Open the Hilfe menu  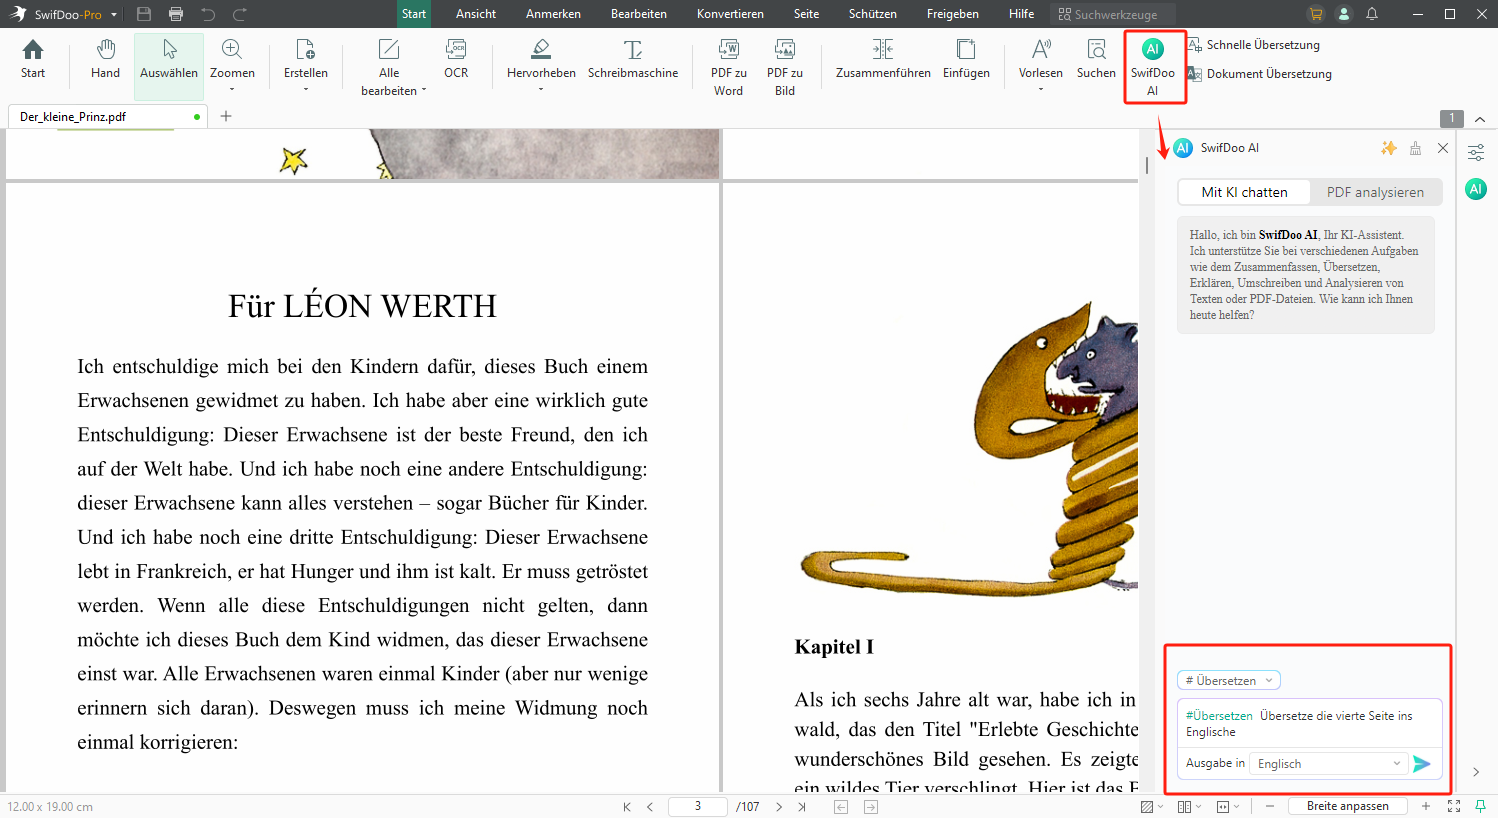click(x=1021, y=14)
